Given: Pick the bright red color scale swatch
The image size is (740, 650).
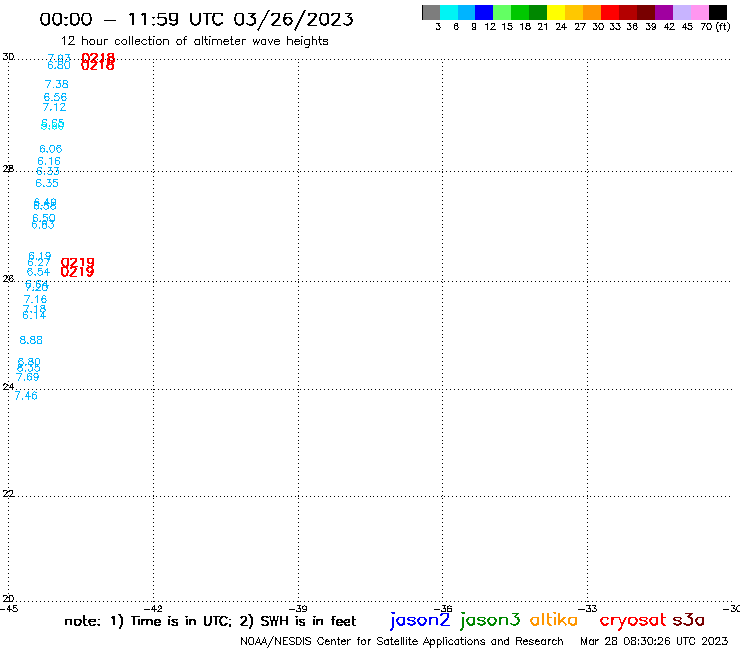Looking at the screenshot, I should pos(610,12).
